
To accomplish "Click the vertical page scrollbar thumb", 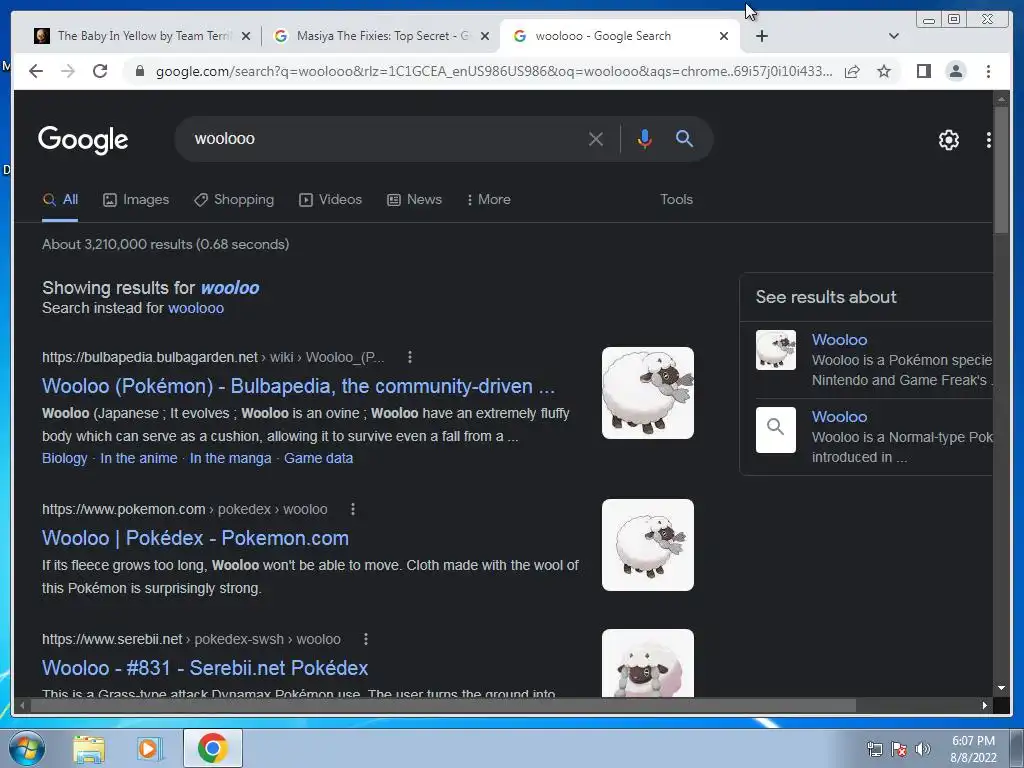I will (x=1000, y=170).
